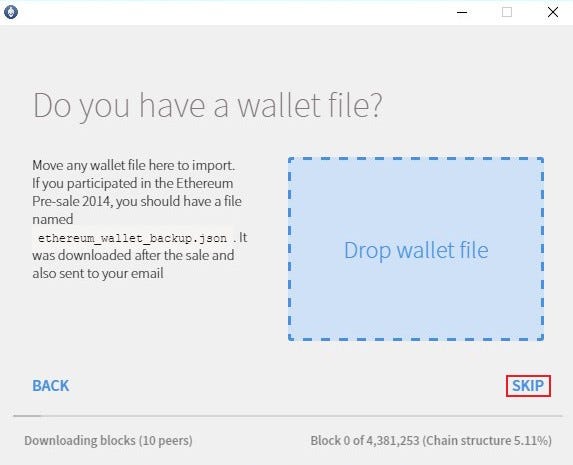Click the 'Chain structure 5.11%' indicator
The height and width of the screenshot is (465, 573).
tap(487, 441)
